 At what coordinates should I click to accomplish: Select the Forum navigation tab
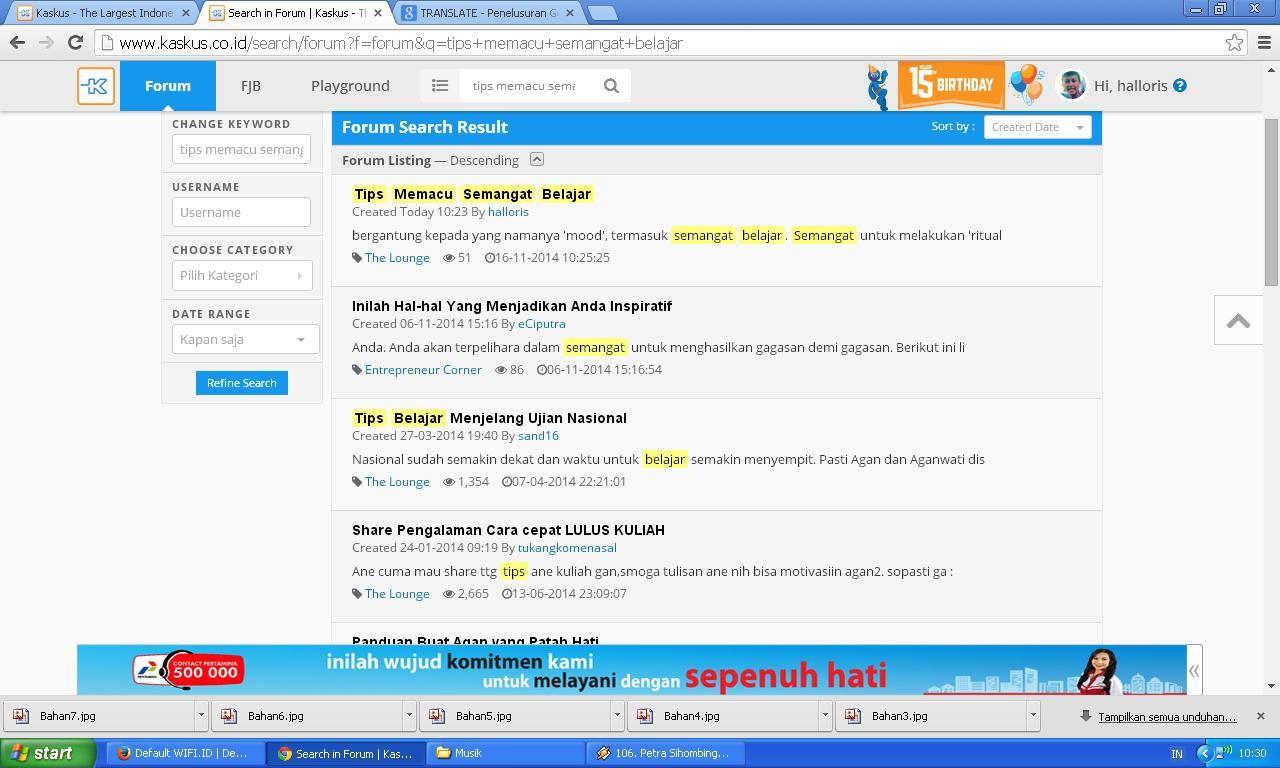(x=168, y=86)
